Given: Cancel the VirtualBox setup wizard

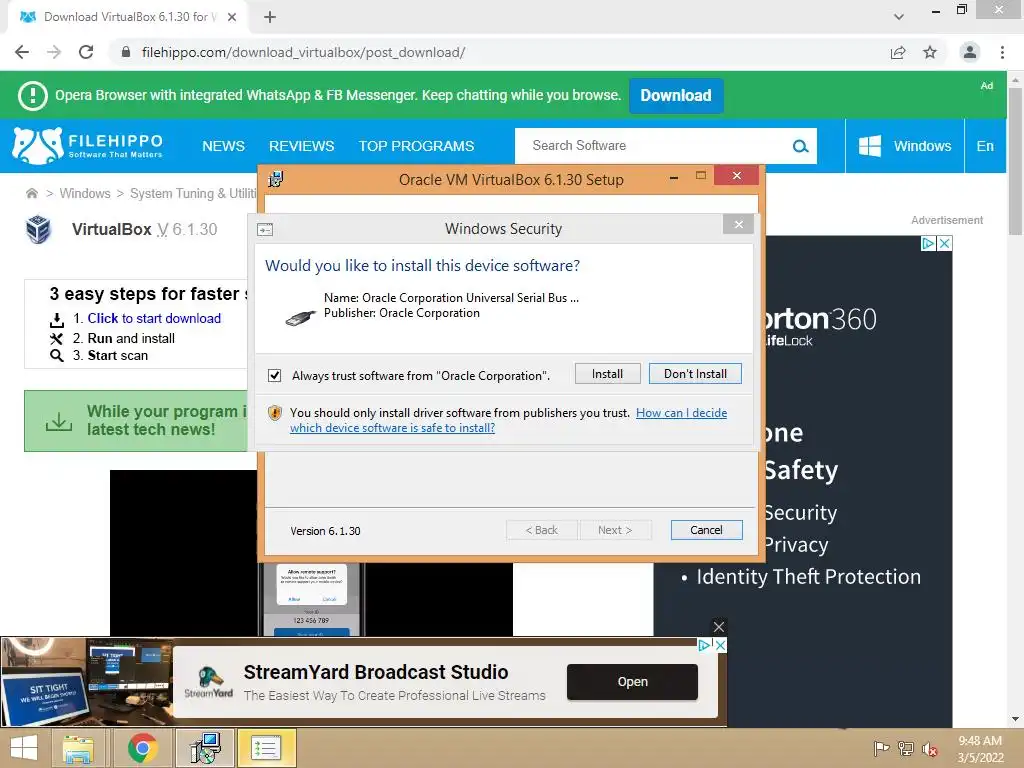Looking at the screenshot, I should click(x=706, y=530).
